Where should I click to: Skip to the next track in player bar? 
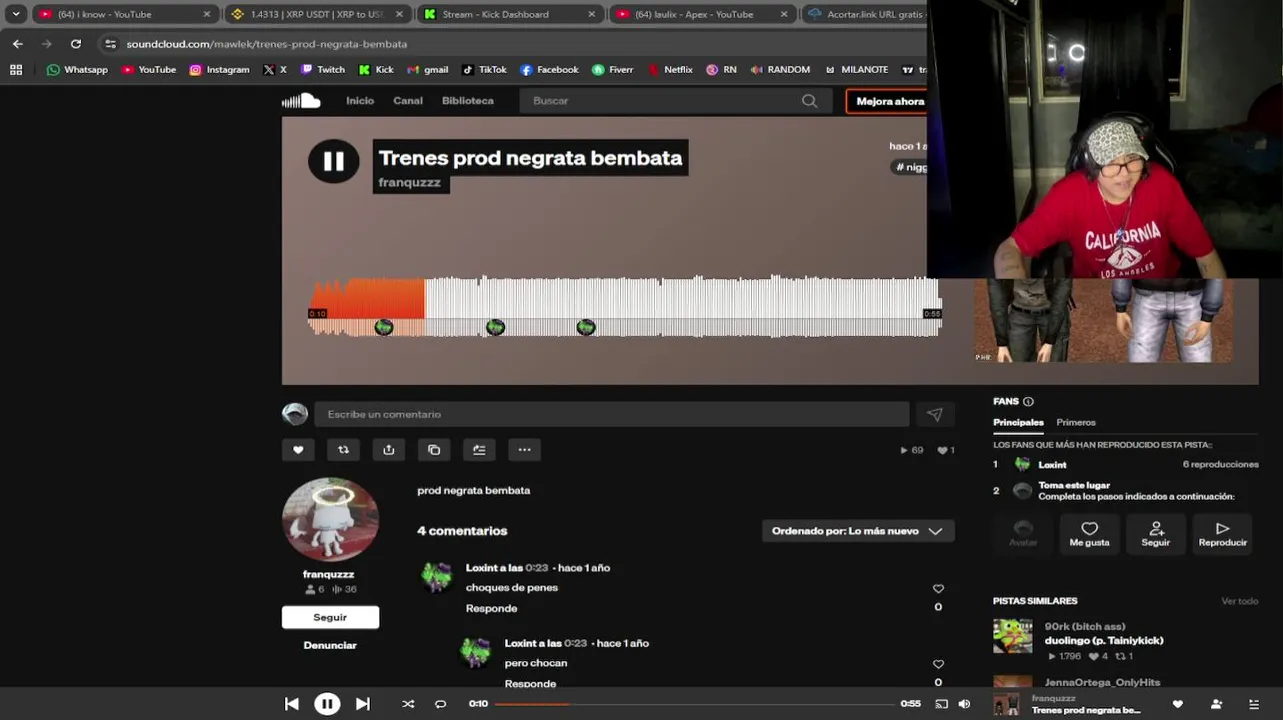(x=363, y=704)
